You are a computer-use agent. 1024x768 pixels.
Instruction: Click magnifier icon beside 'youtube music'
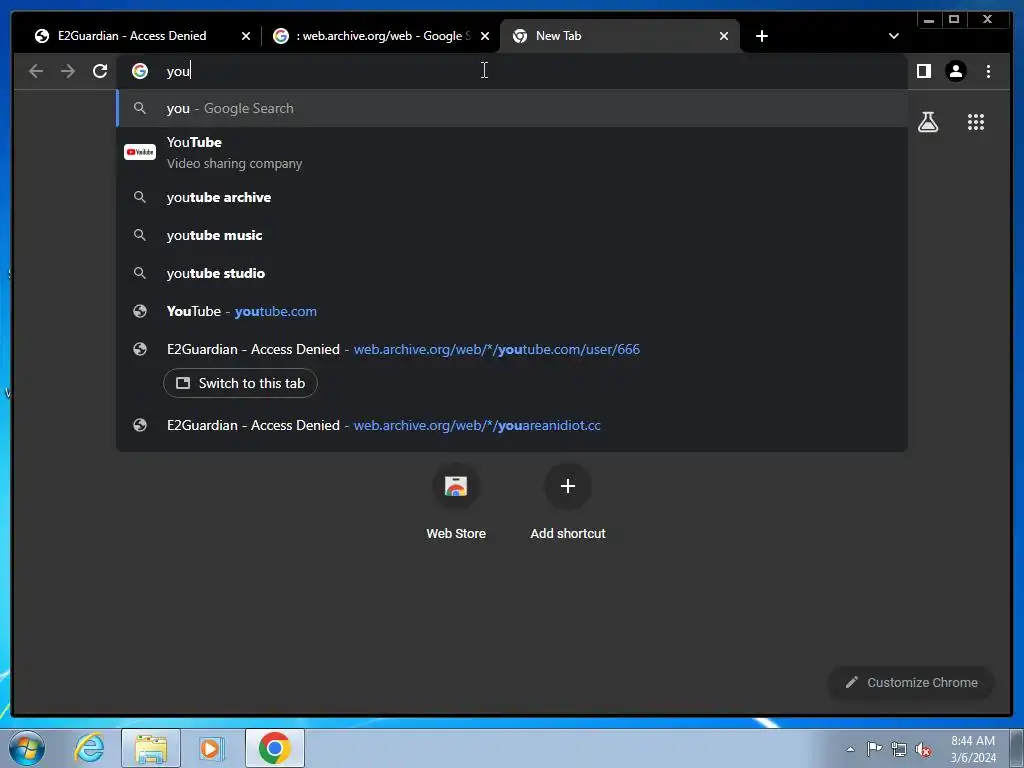140,235
